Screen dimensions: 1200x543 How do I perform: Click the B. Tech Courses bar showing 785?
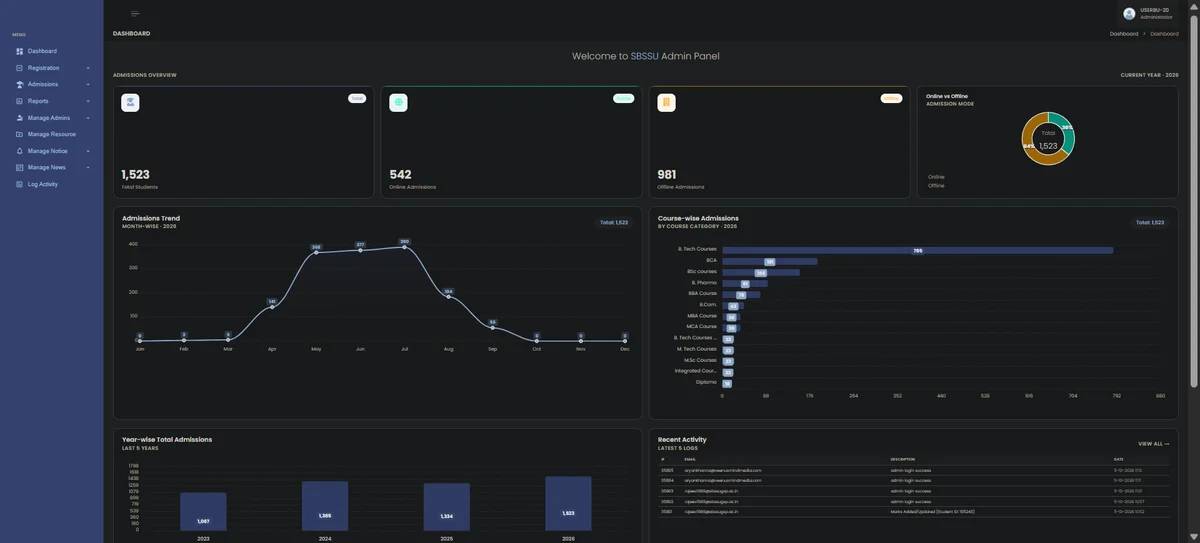click(918, 250)
